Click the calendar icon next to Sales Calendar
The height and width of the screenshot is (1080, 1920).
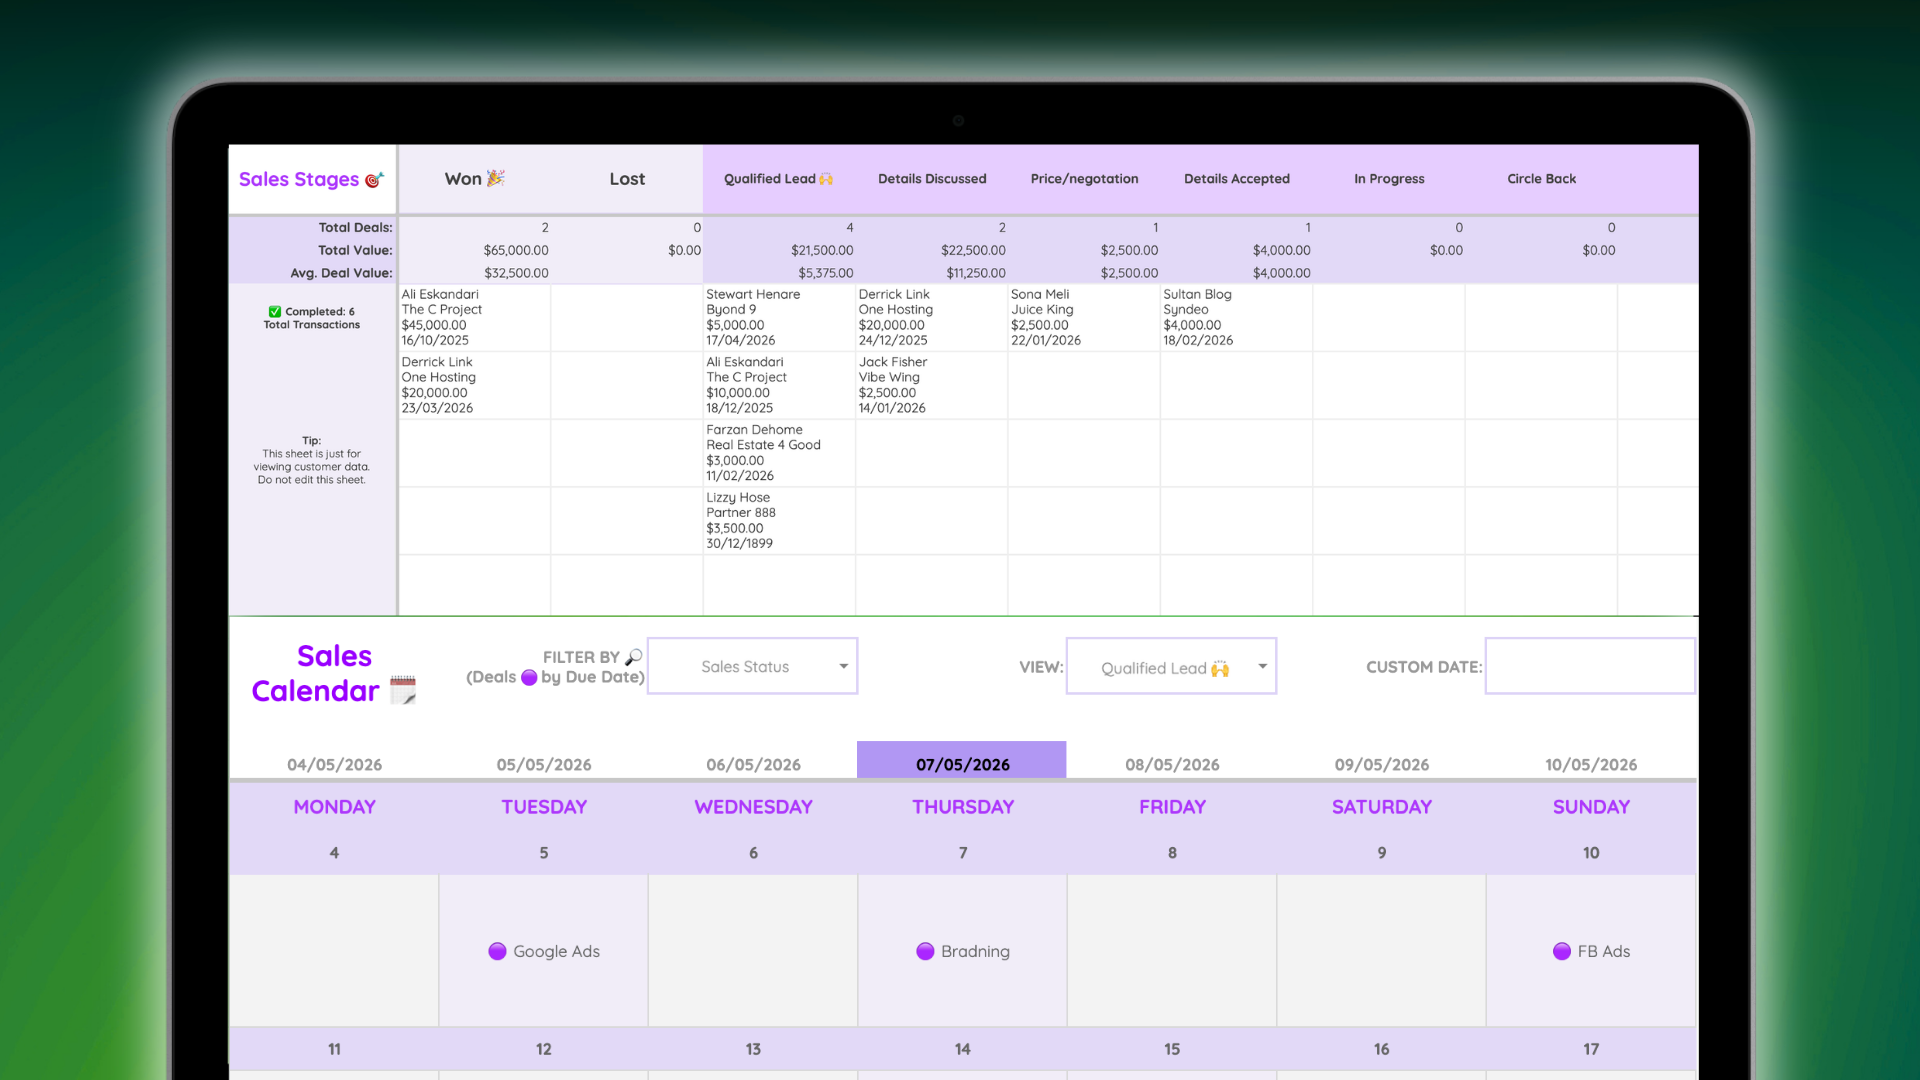(403, 690)
